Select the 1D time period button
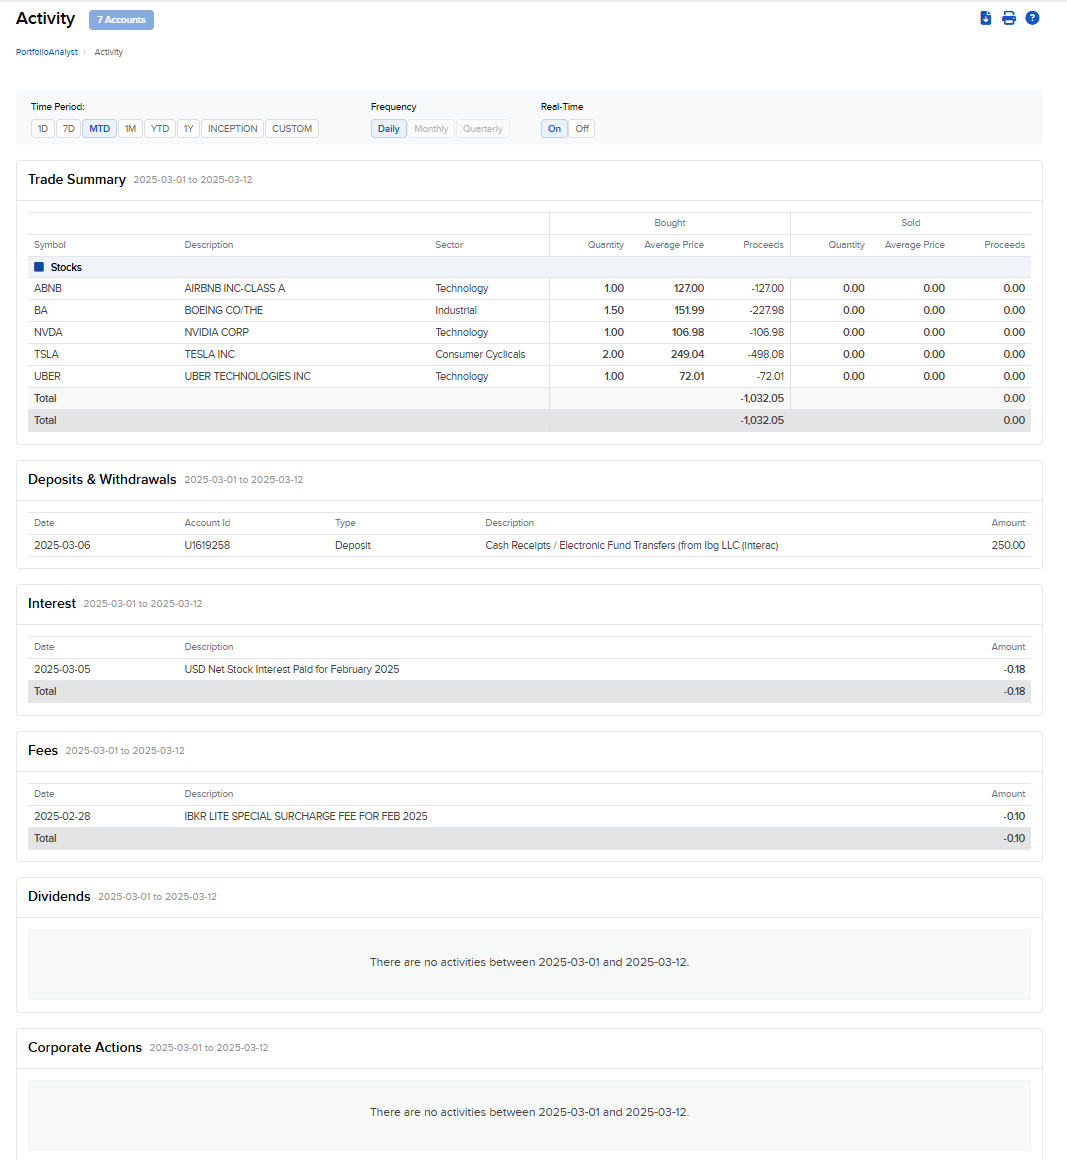This screenshot has height=1160, width=1067. (42, 128)
